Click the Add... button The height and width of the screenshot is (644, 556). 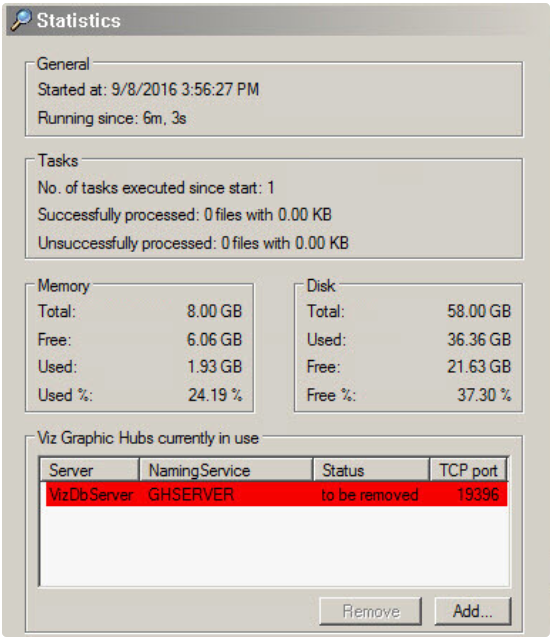[473, 612]
